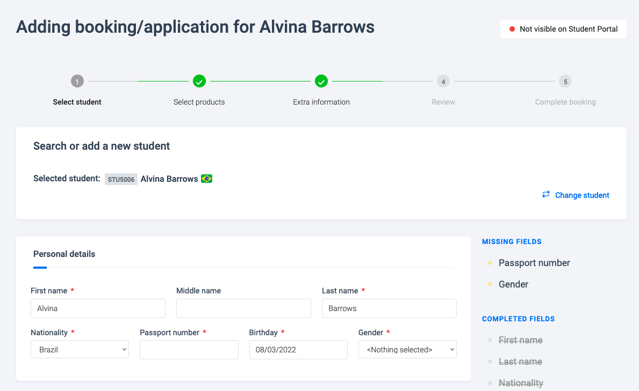Click the STU5006 student ID tag
This screenshot has height=391, width=639.
pyautogui.click(x=121, y=179)
